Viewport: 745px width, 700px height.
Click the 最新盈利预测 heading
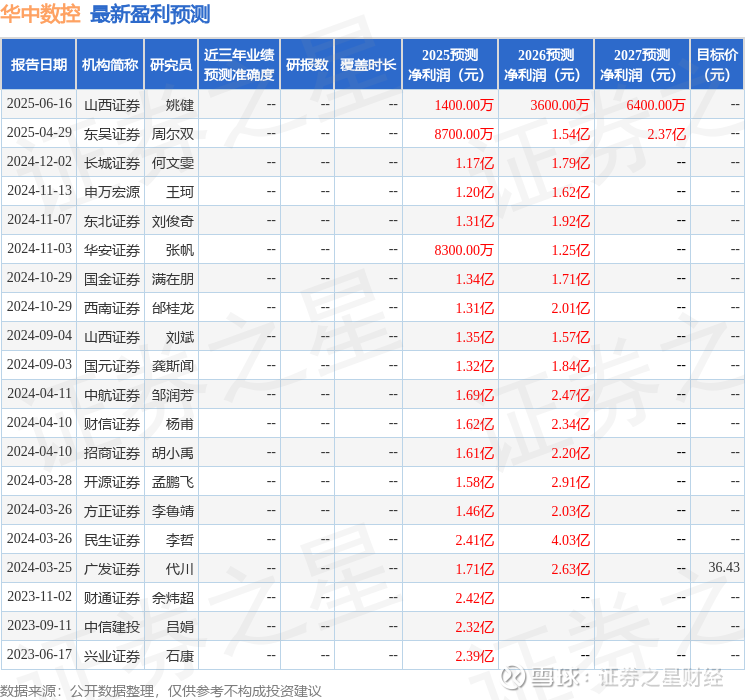(x=150, y=14)
